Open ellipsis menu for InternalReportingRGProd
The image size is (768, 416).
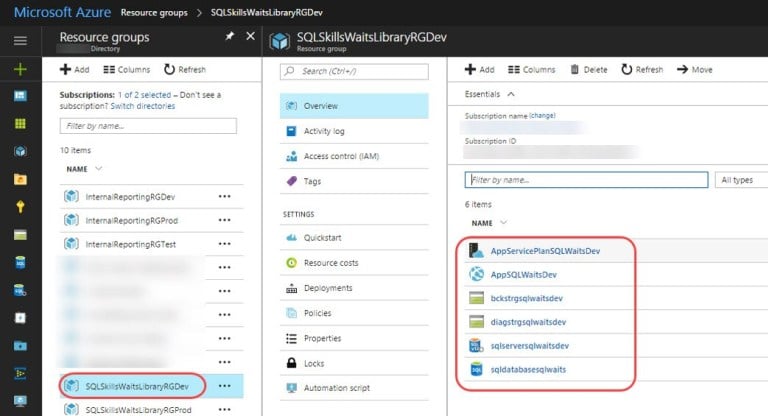click(224, 220)
